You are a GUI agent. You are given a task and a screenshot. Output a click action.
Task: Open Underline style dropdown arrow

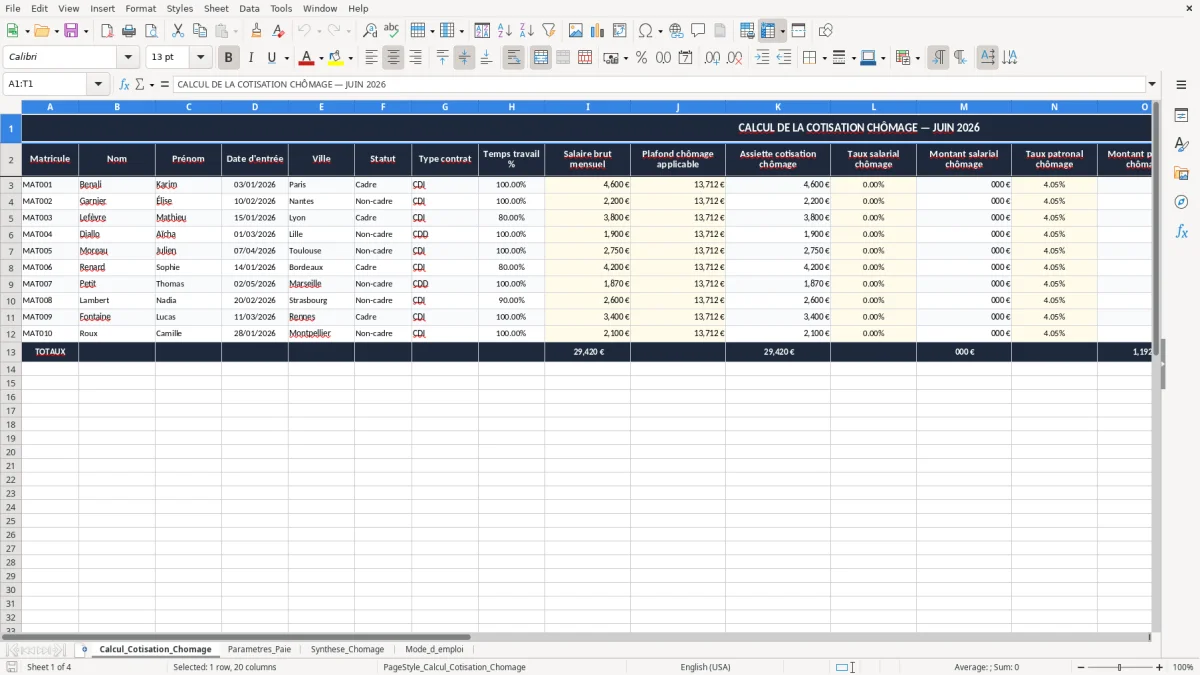[286, 58]
